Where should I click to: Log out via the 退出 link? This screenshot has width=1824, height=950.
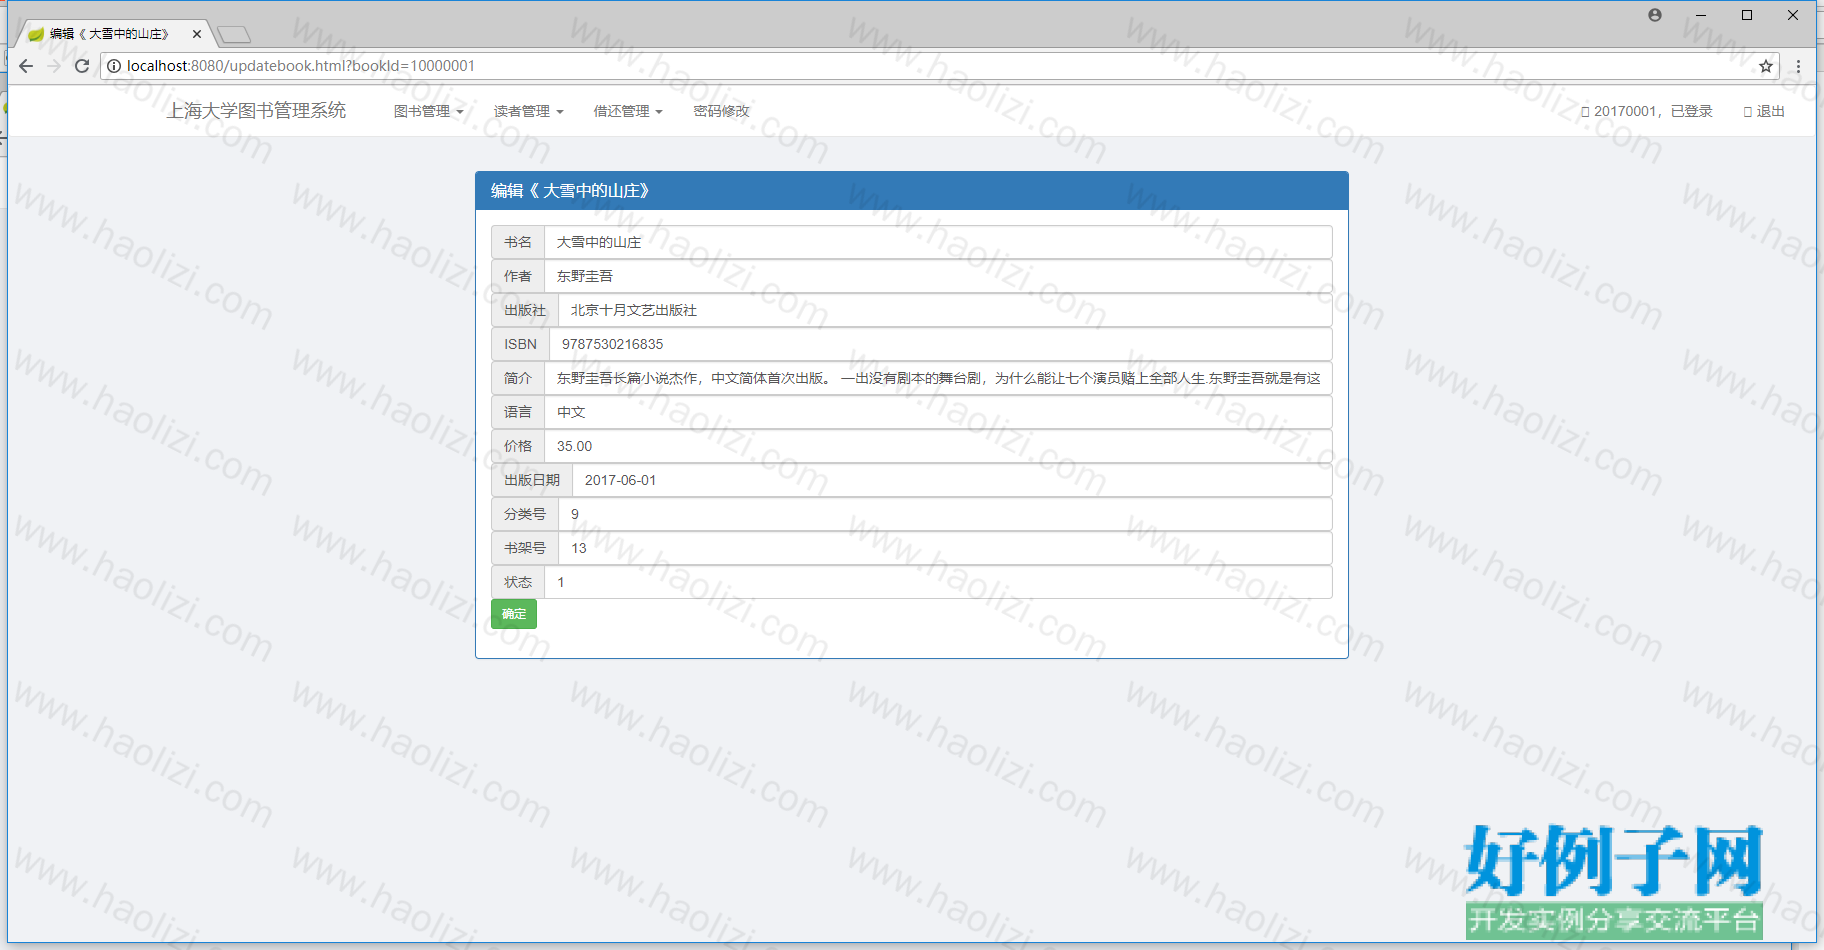pyautogui.click(x=1764, y=111)
